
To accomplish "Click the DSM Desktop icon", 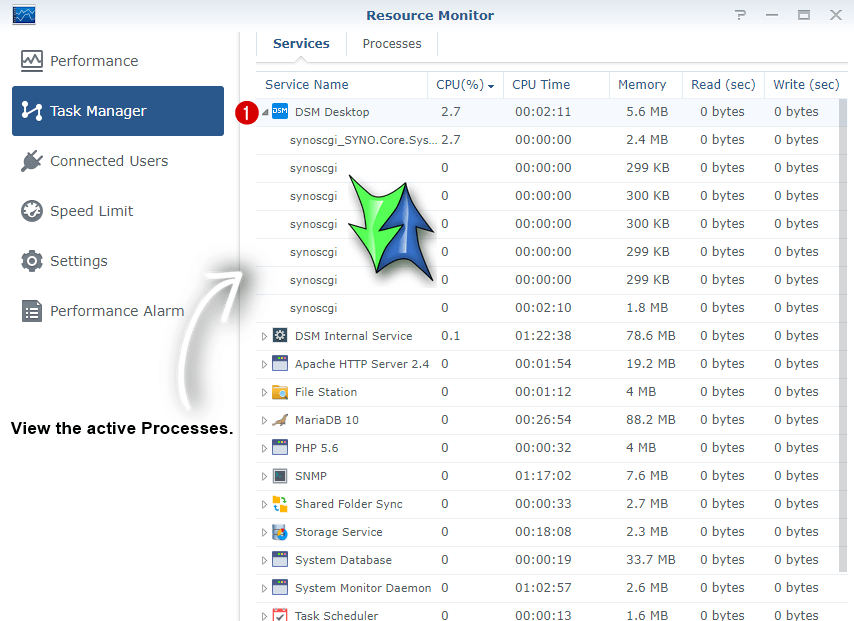I will 280,111.
